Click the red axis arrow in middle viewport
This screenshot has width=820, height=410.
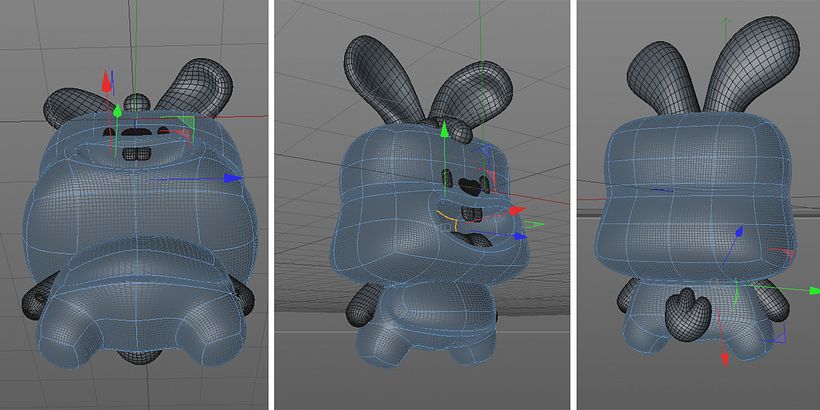pyautogui.click(x=517, y=210)
